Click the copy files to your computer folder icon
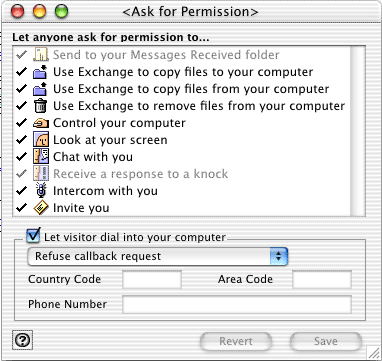 (x=40, y=72)
